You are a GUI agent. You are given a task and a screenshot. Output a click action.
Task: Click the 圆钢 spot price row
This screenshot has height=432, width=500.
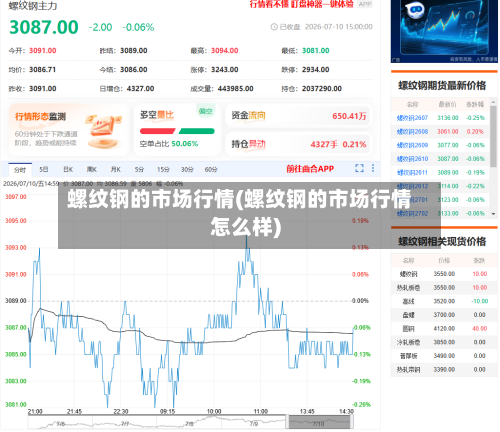pos(444,328)
